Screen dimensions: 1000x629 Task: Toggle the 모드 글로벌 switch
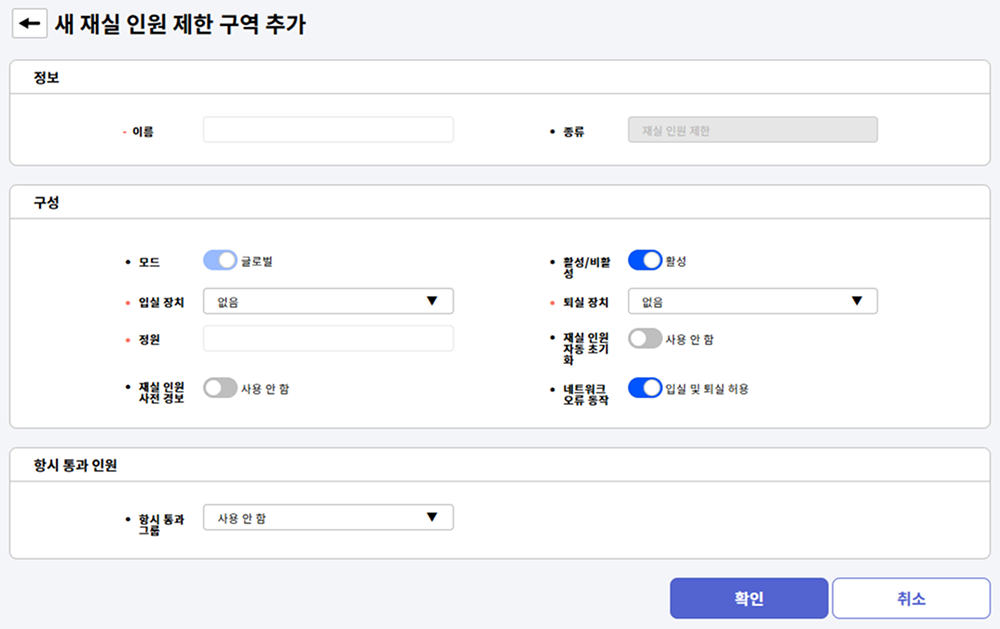click(x=220, y=261)
